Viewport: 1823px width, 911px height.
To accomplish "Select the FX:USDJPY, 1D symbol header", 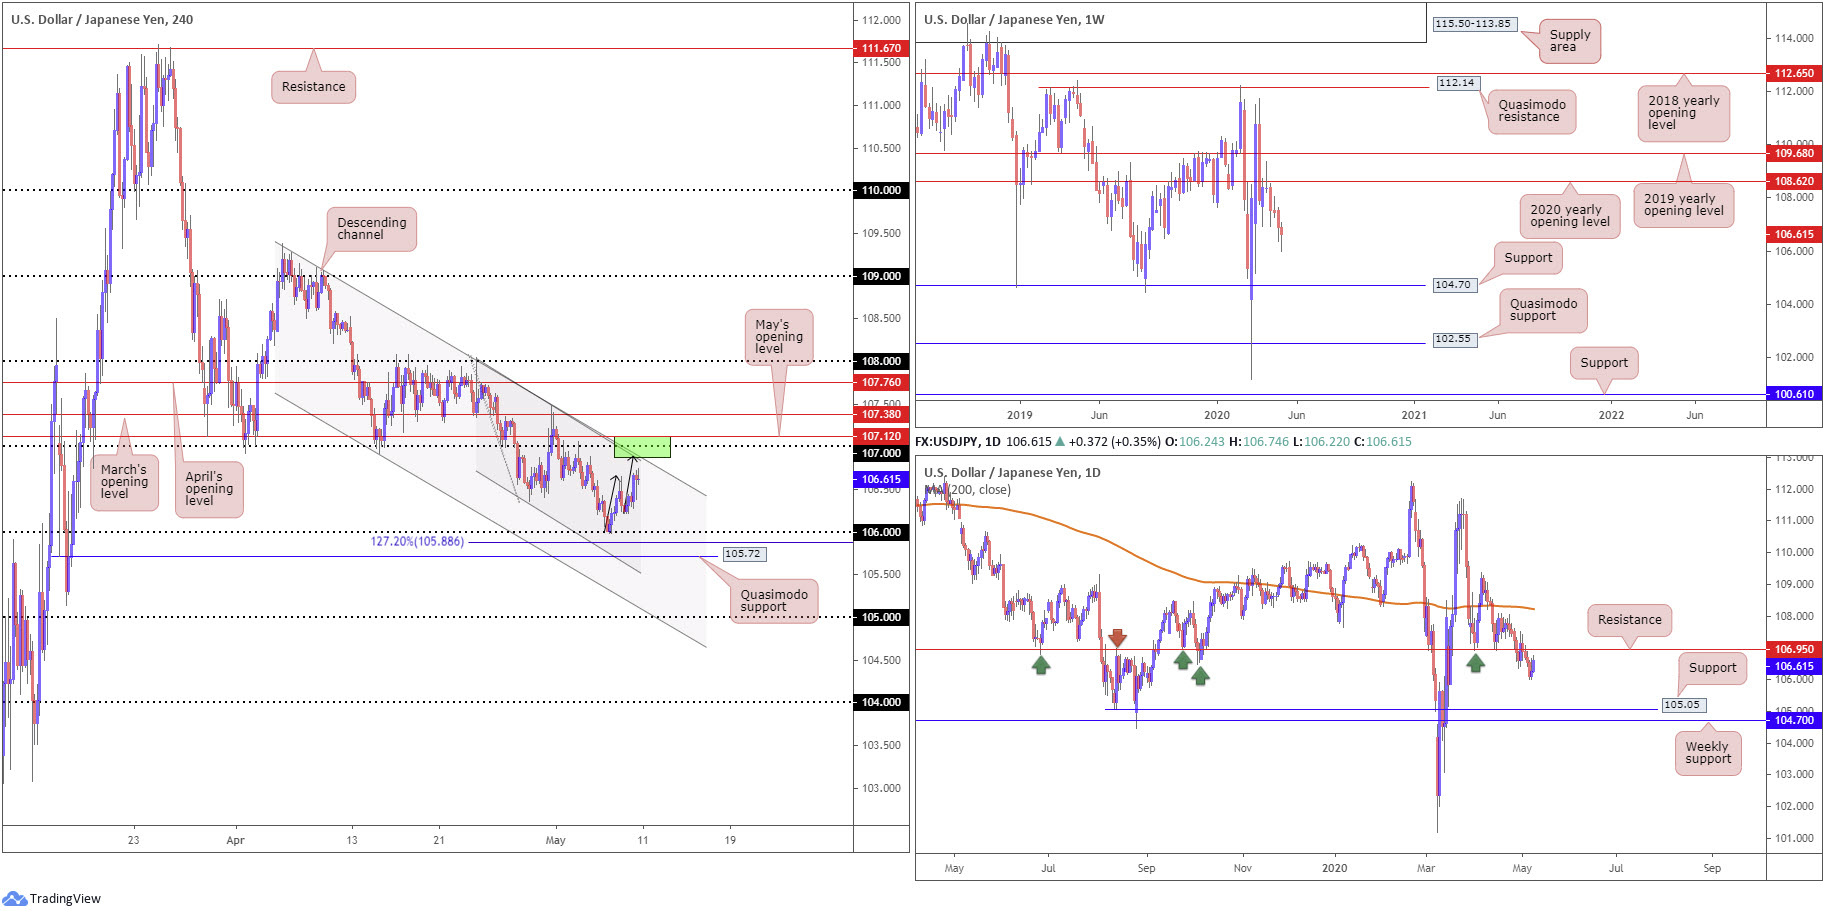I will 957,441.
